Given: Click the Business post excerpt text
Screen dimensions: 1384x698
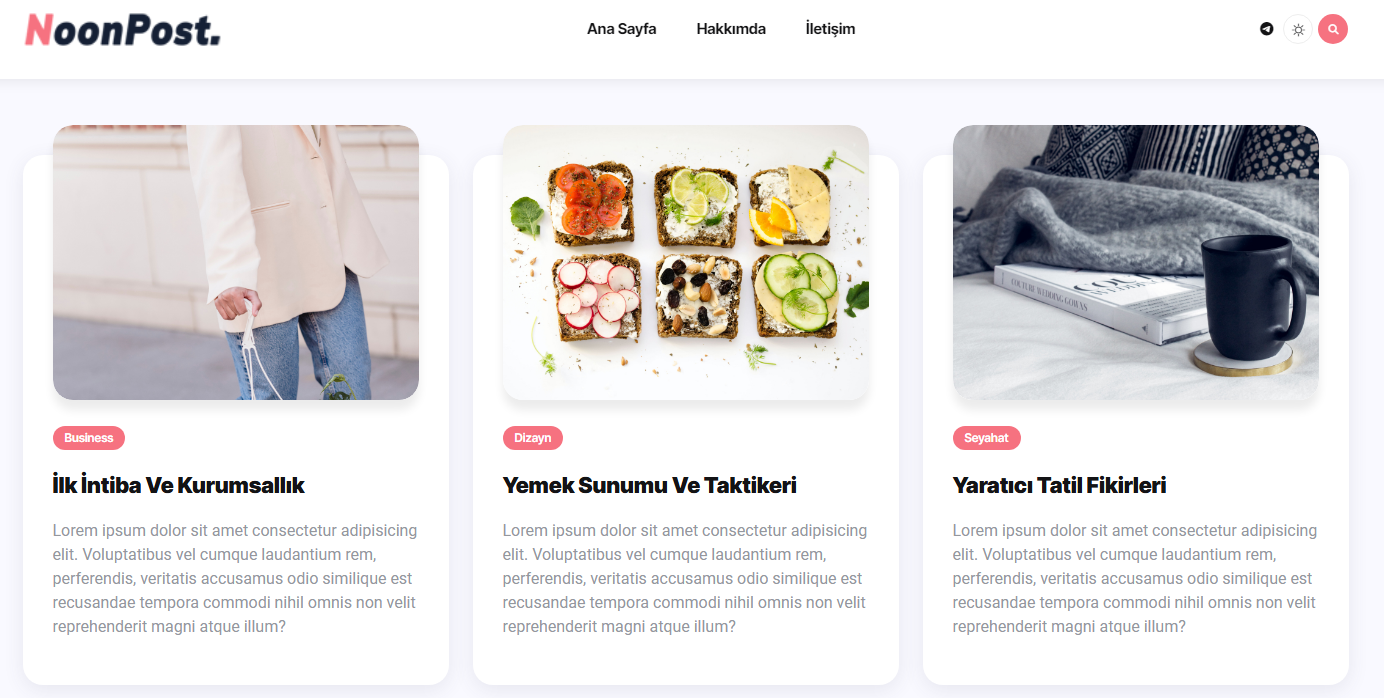Looking at the screenshot, I should (x=236, y=578).
